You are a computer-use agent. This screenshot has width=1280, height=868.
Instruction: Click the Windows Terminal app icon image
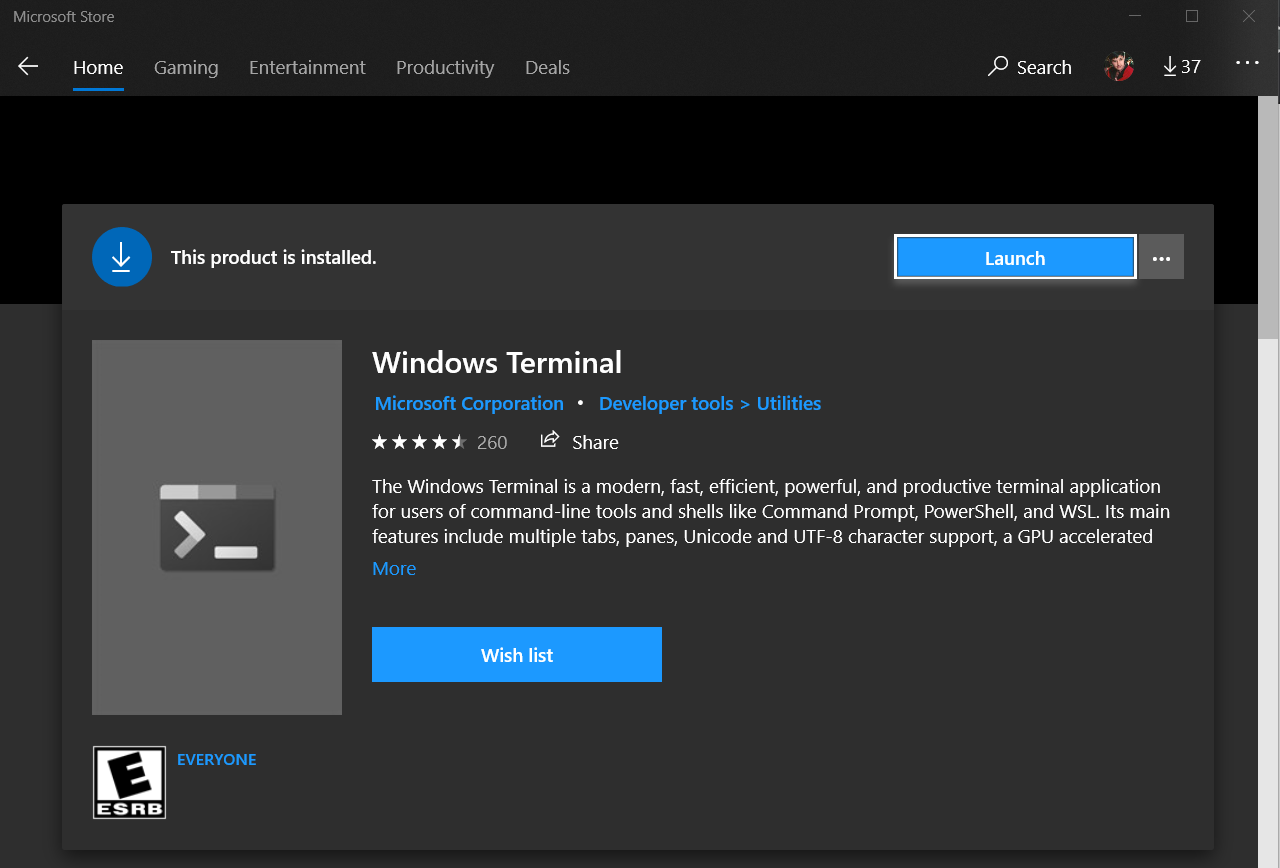pyautogui.click(x=217, y=527)
